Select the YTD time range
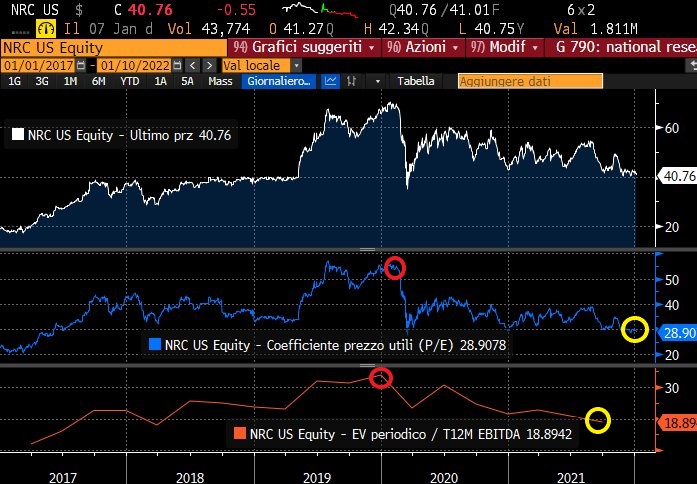Viewport: 697px width, 484px height. (x=129, y=81)
